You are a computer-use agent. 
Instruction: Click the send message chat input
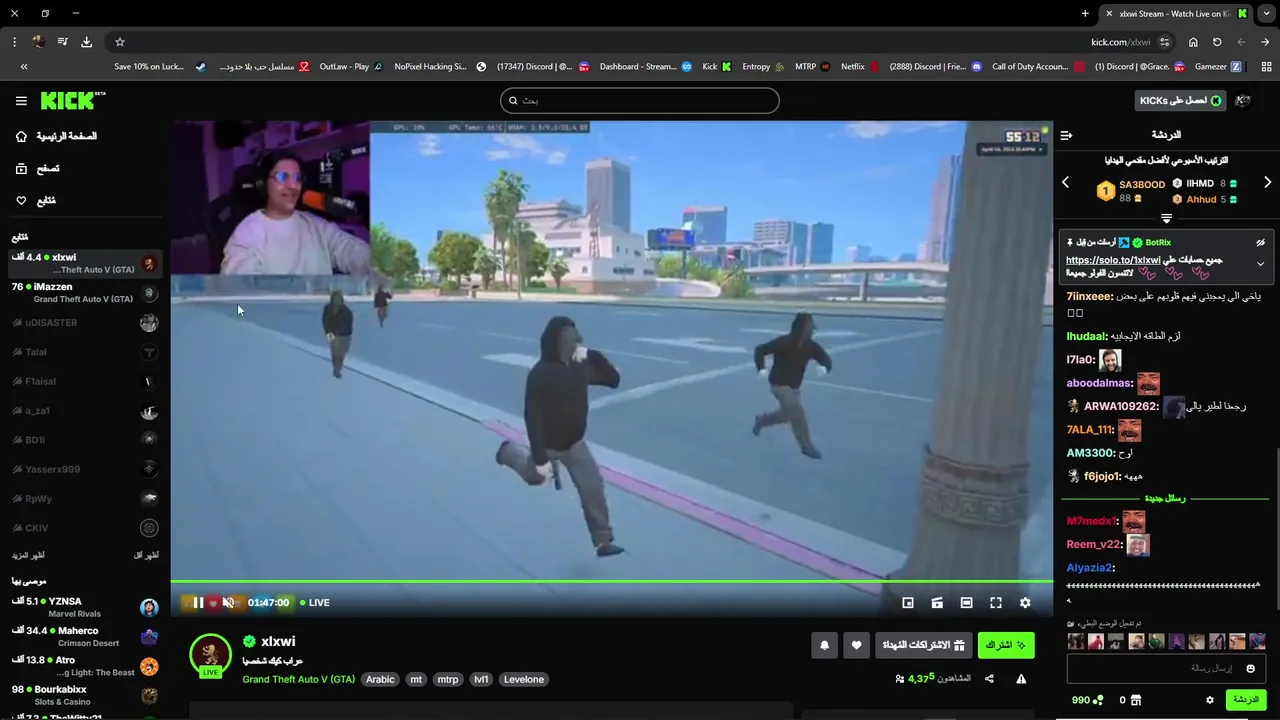coord(1166,668)
